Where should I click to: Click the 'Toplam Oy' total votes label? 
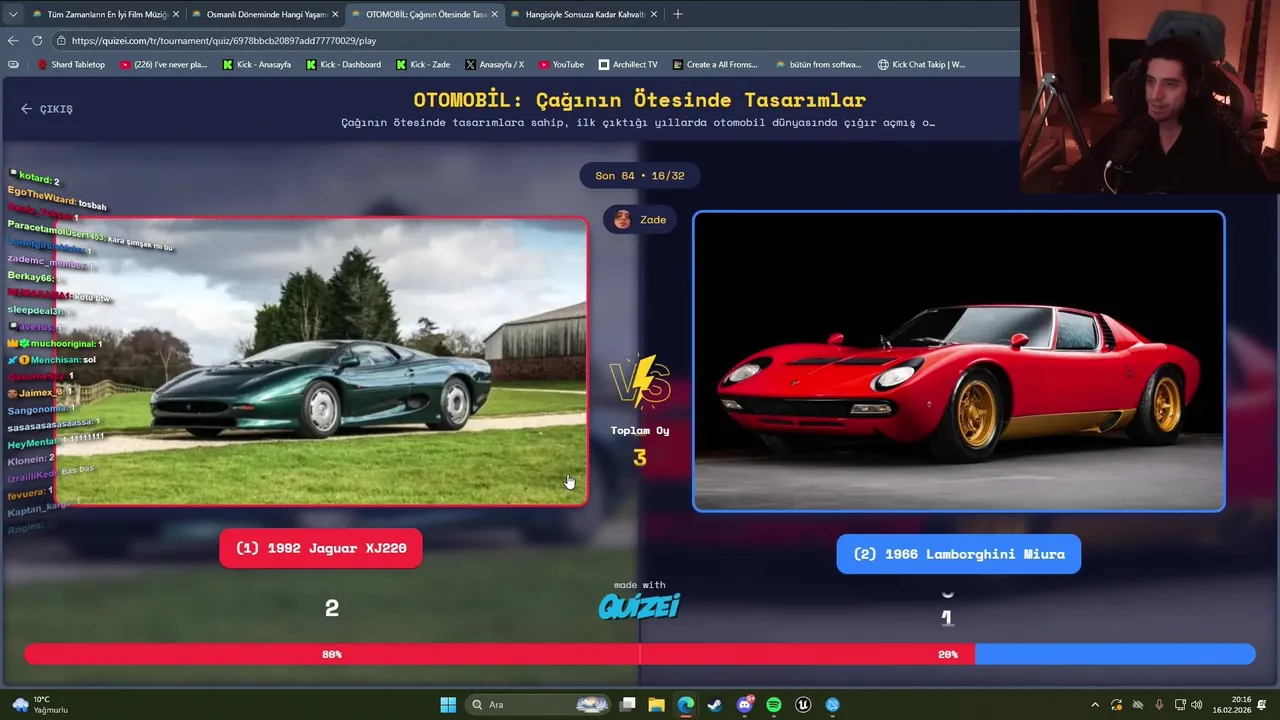[640, 430]
